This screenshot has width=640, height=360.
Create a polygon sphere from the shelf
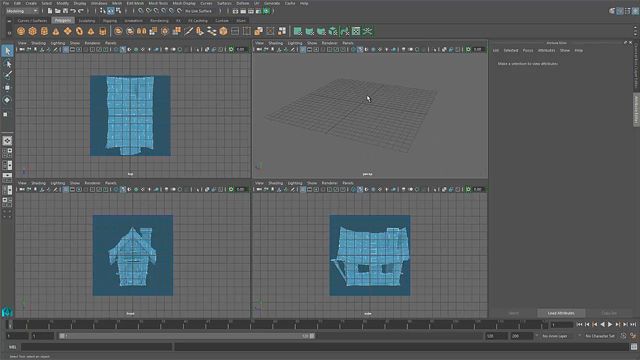(21, 31)
